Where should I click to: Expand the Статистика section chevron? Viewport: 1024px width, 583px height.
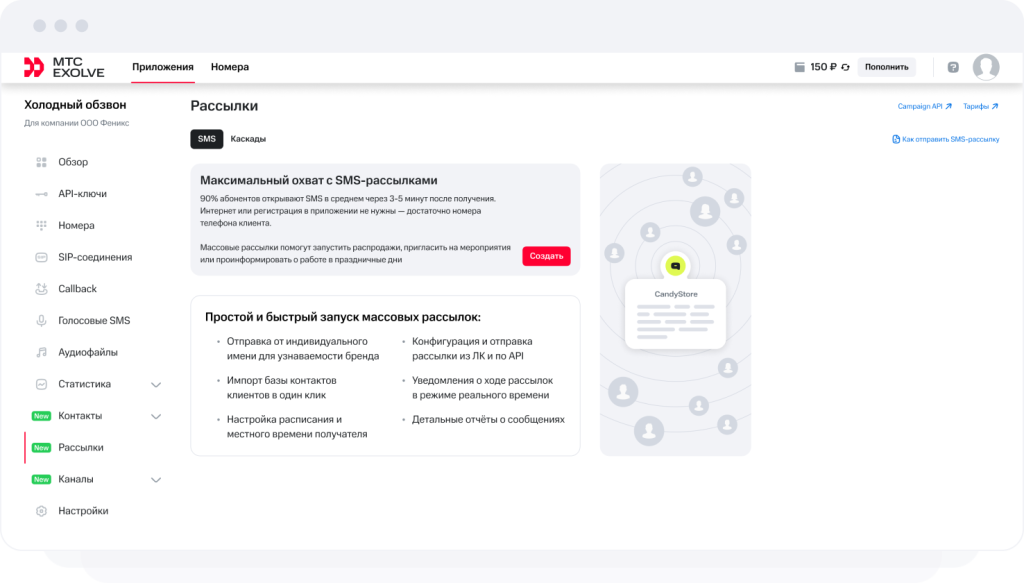pyautogui.click(x=156, y=384)
